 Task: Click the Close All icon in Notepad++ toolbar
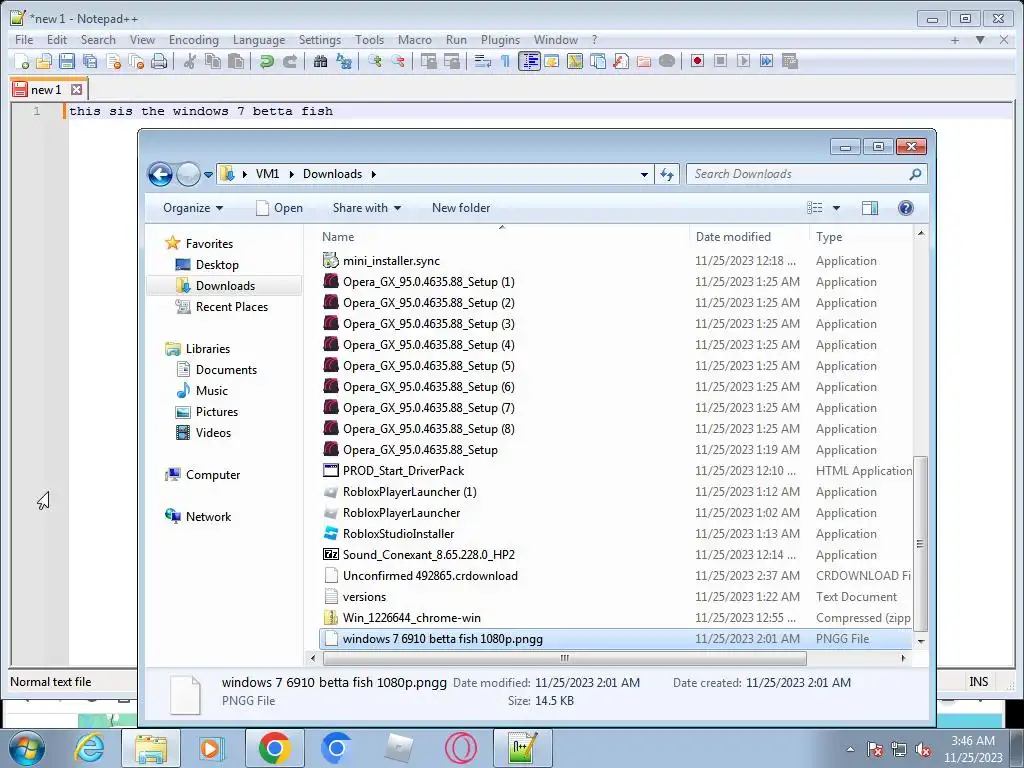click(x=136, y=61)
